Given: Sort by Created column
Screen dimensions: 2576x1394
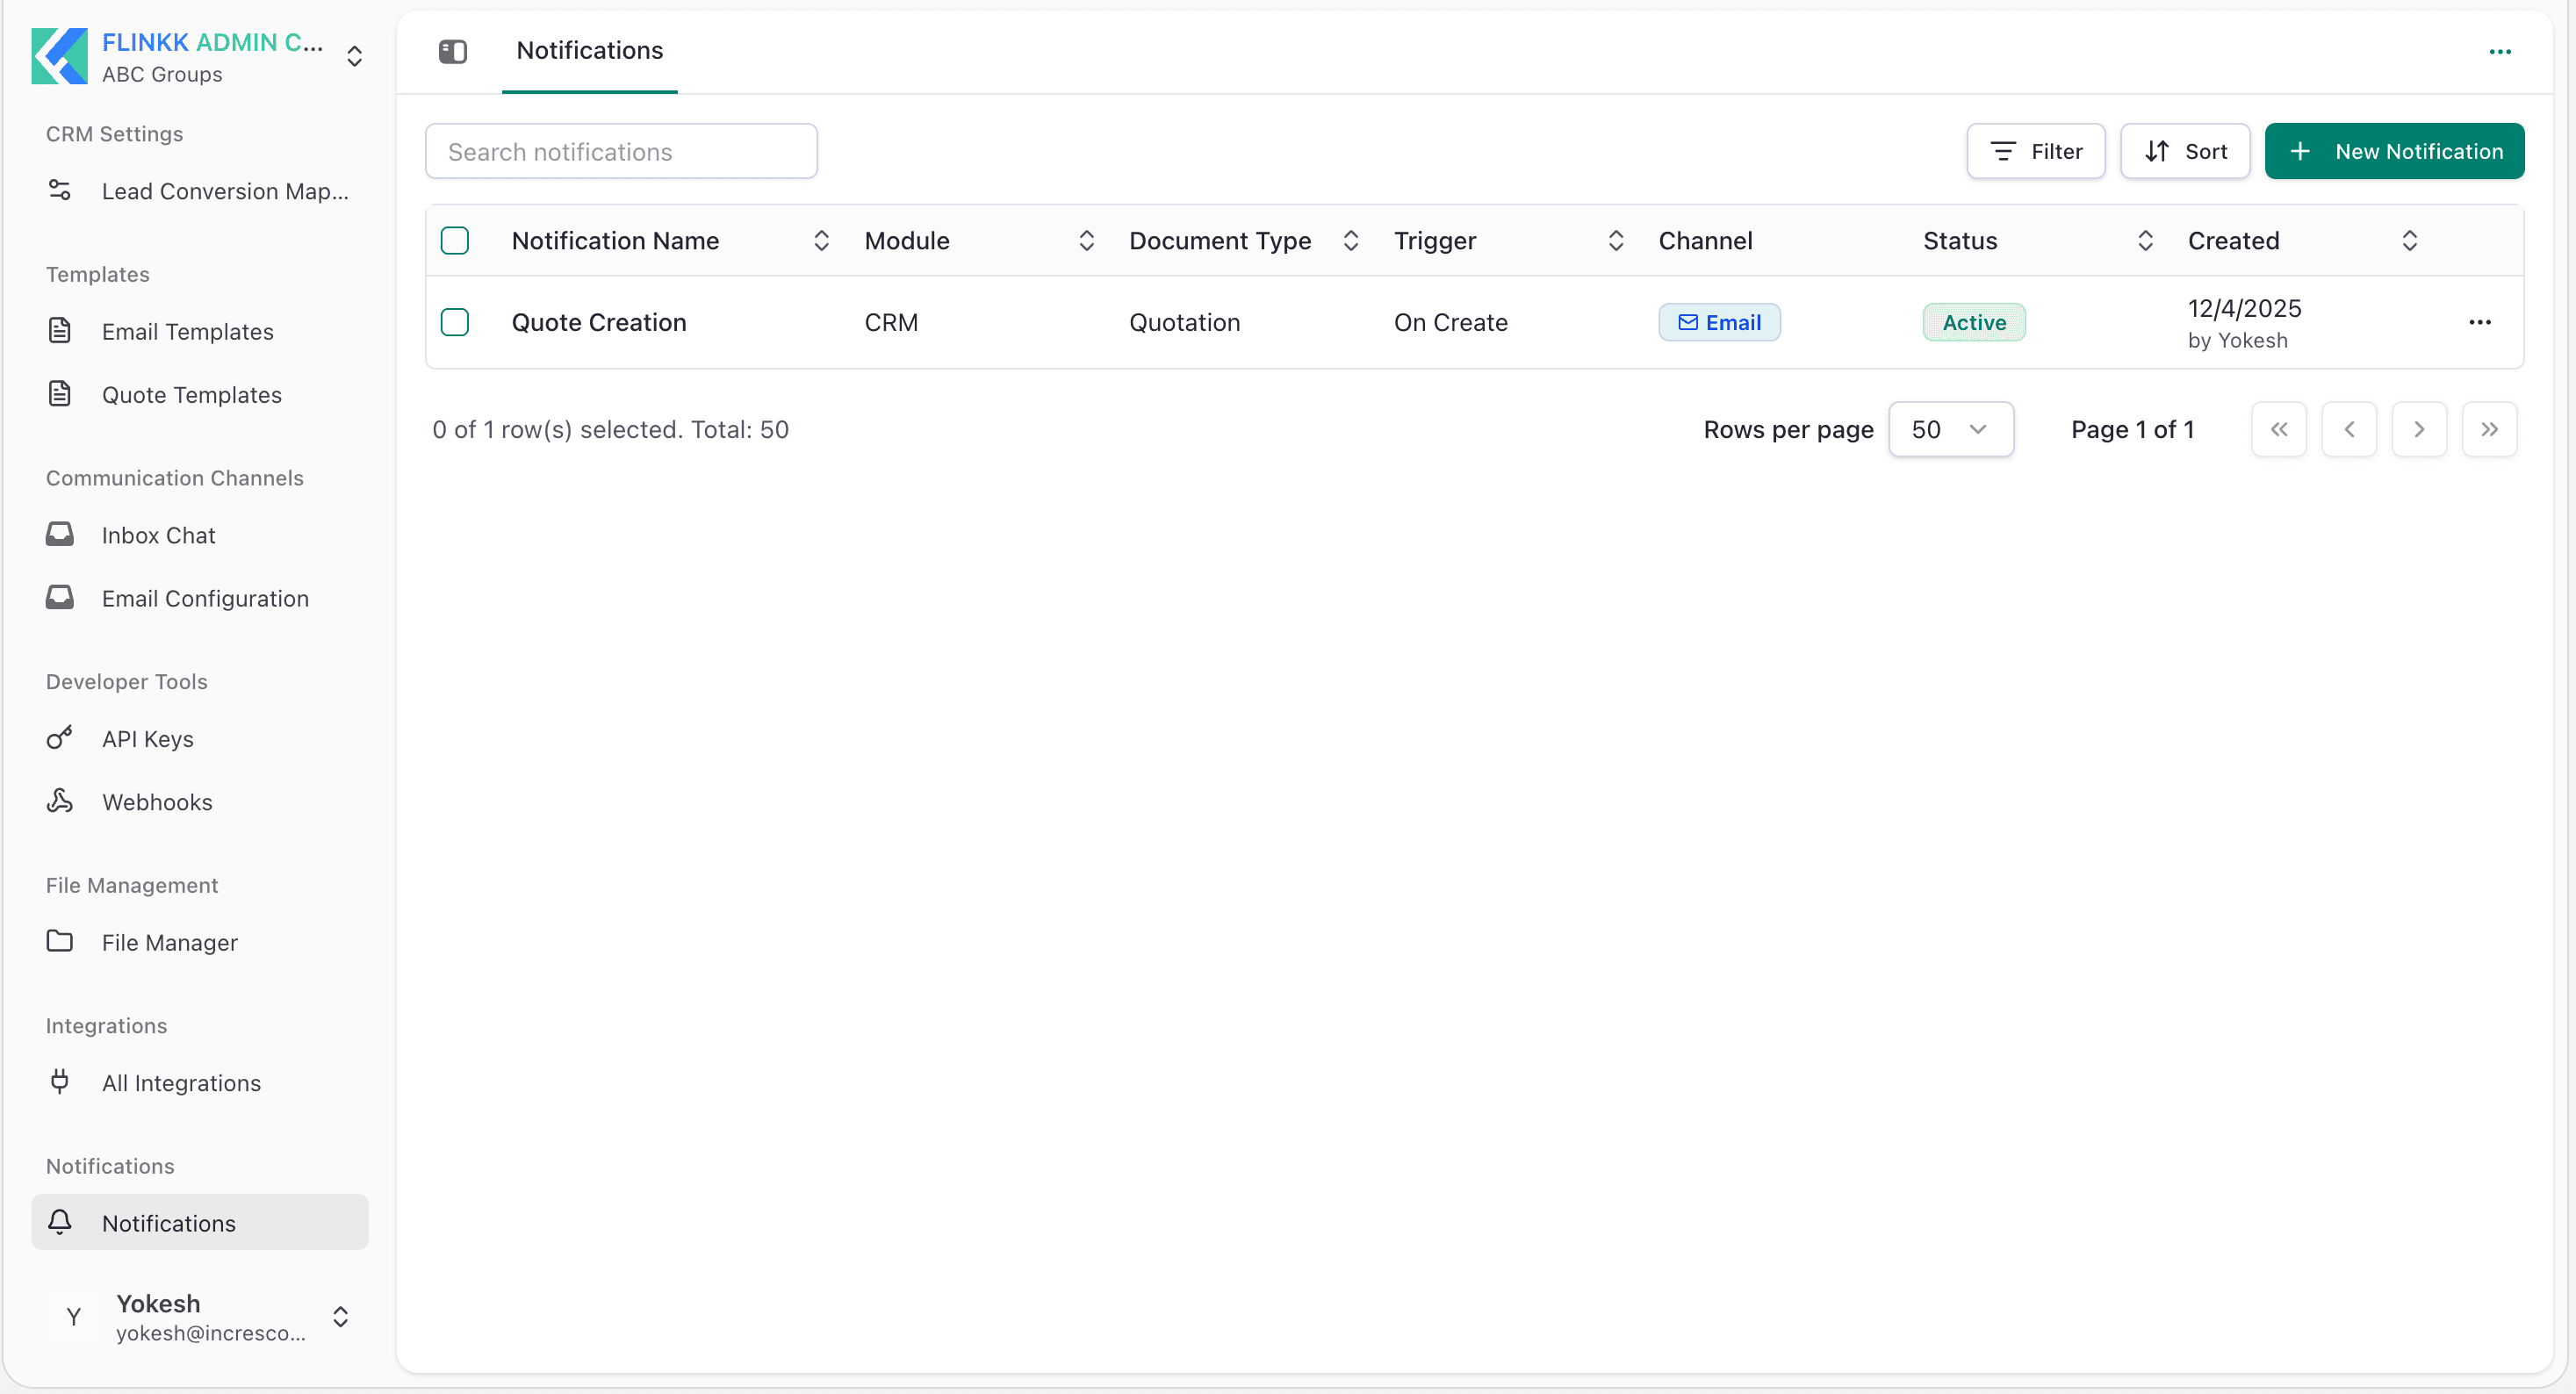Looking at the screenshot, I should [2409, 240].
